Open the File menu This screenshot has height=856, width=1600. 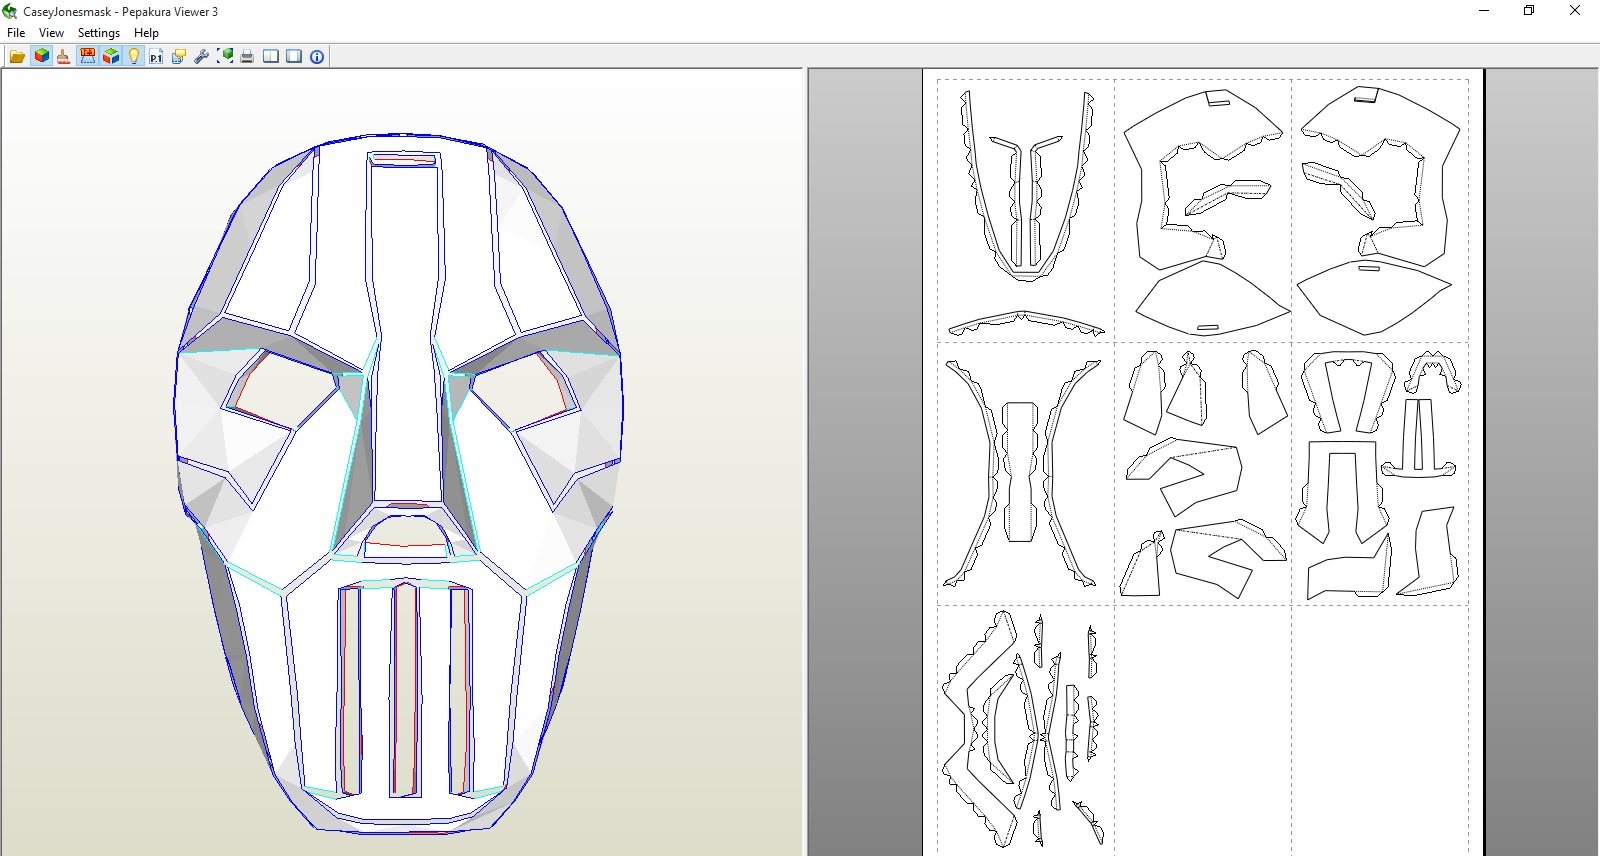click(x=16, y=33)
